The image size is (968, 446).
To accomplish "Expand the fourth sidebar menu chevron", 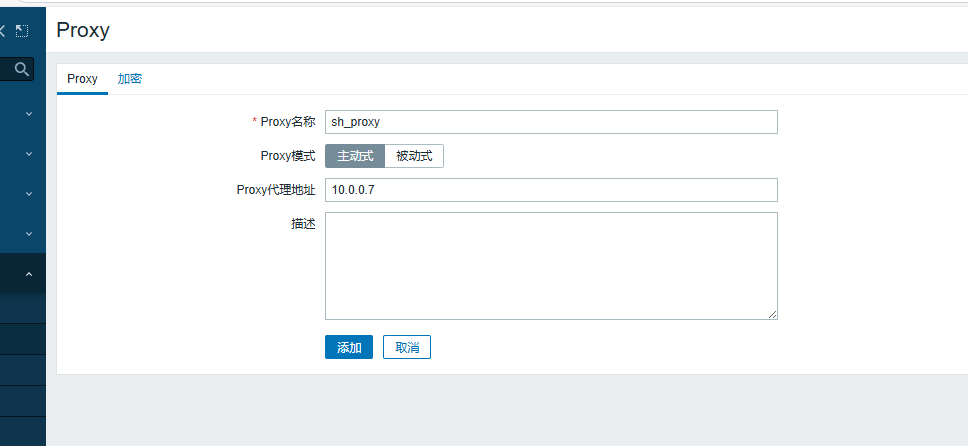I will [29, 234].
